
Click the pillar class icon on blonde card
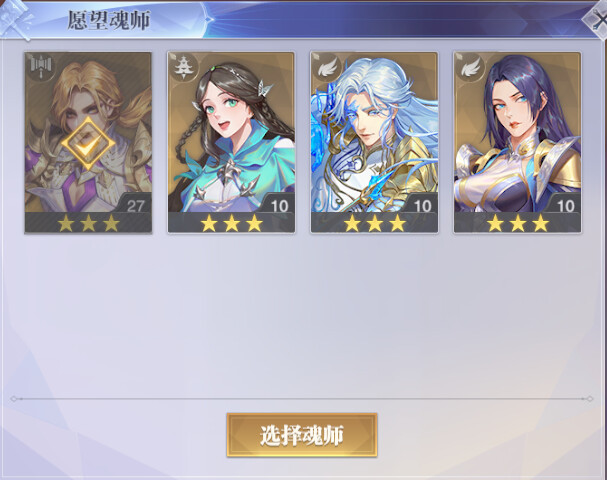coord(40,67)
